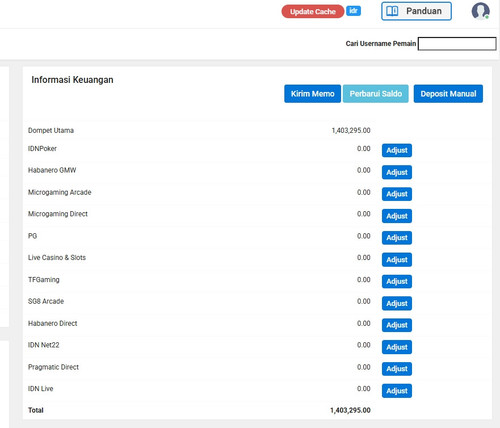Click the PG row label
The width and height of the screenshot is (500, 428).
coord(32,236)
